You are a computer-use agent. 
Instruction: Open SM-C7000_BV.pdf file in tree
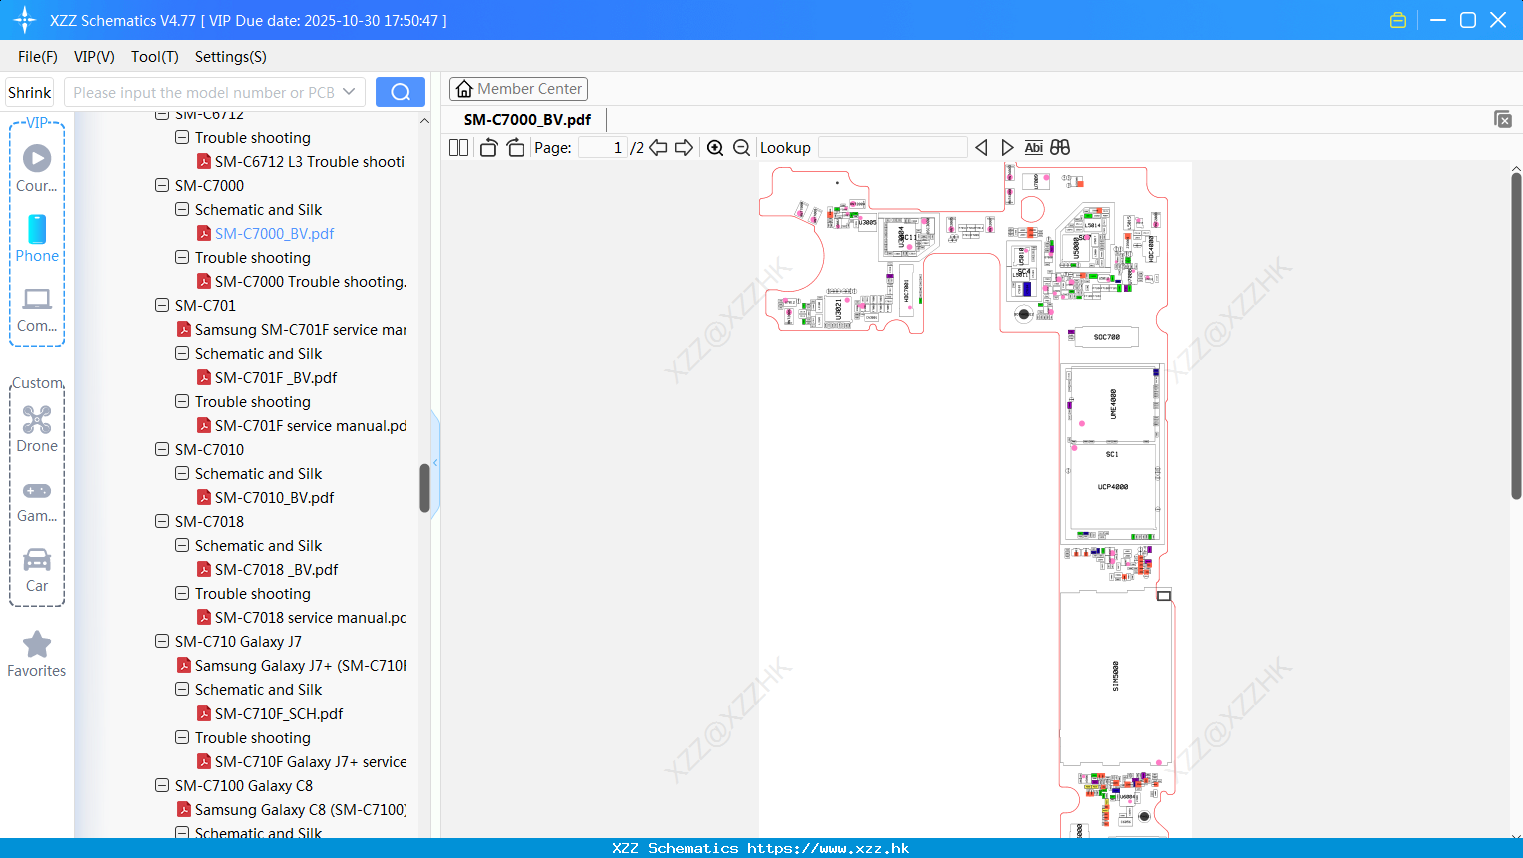click(x=274, y=233)
